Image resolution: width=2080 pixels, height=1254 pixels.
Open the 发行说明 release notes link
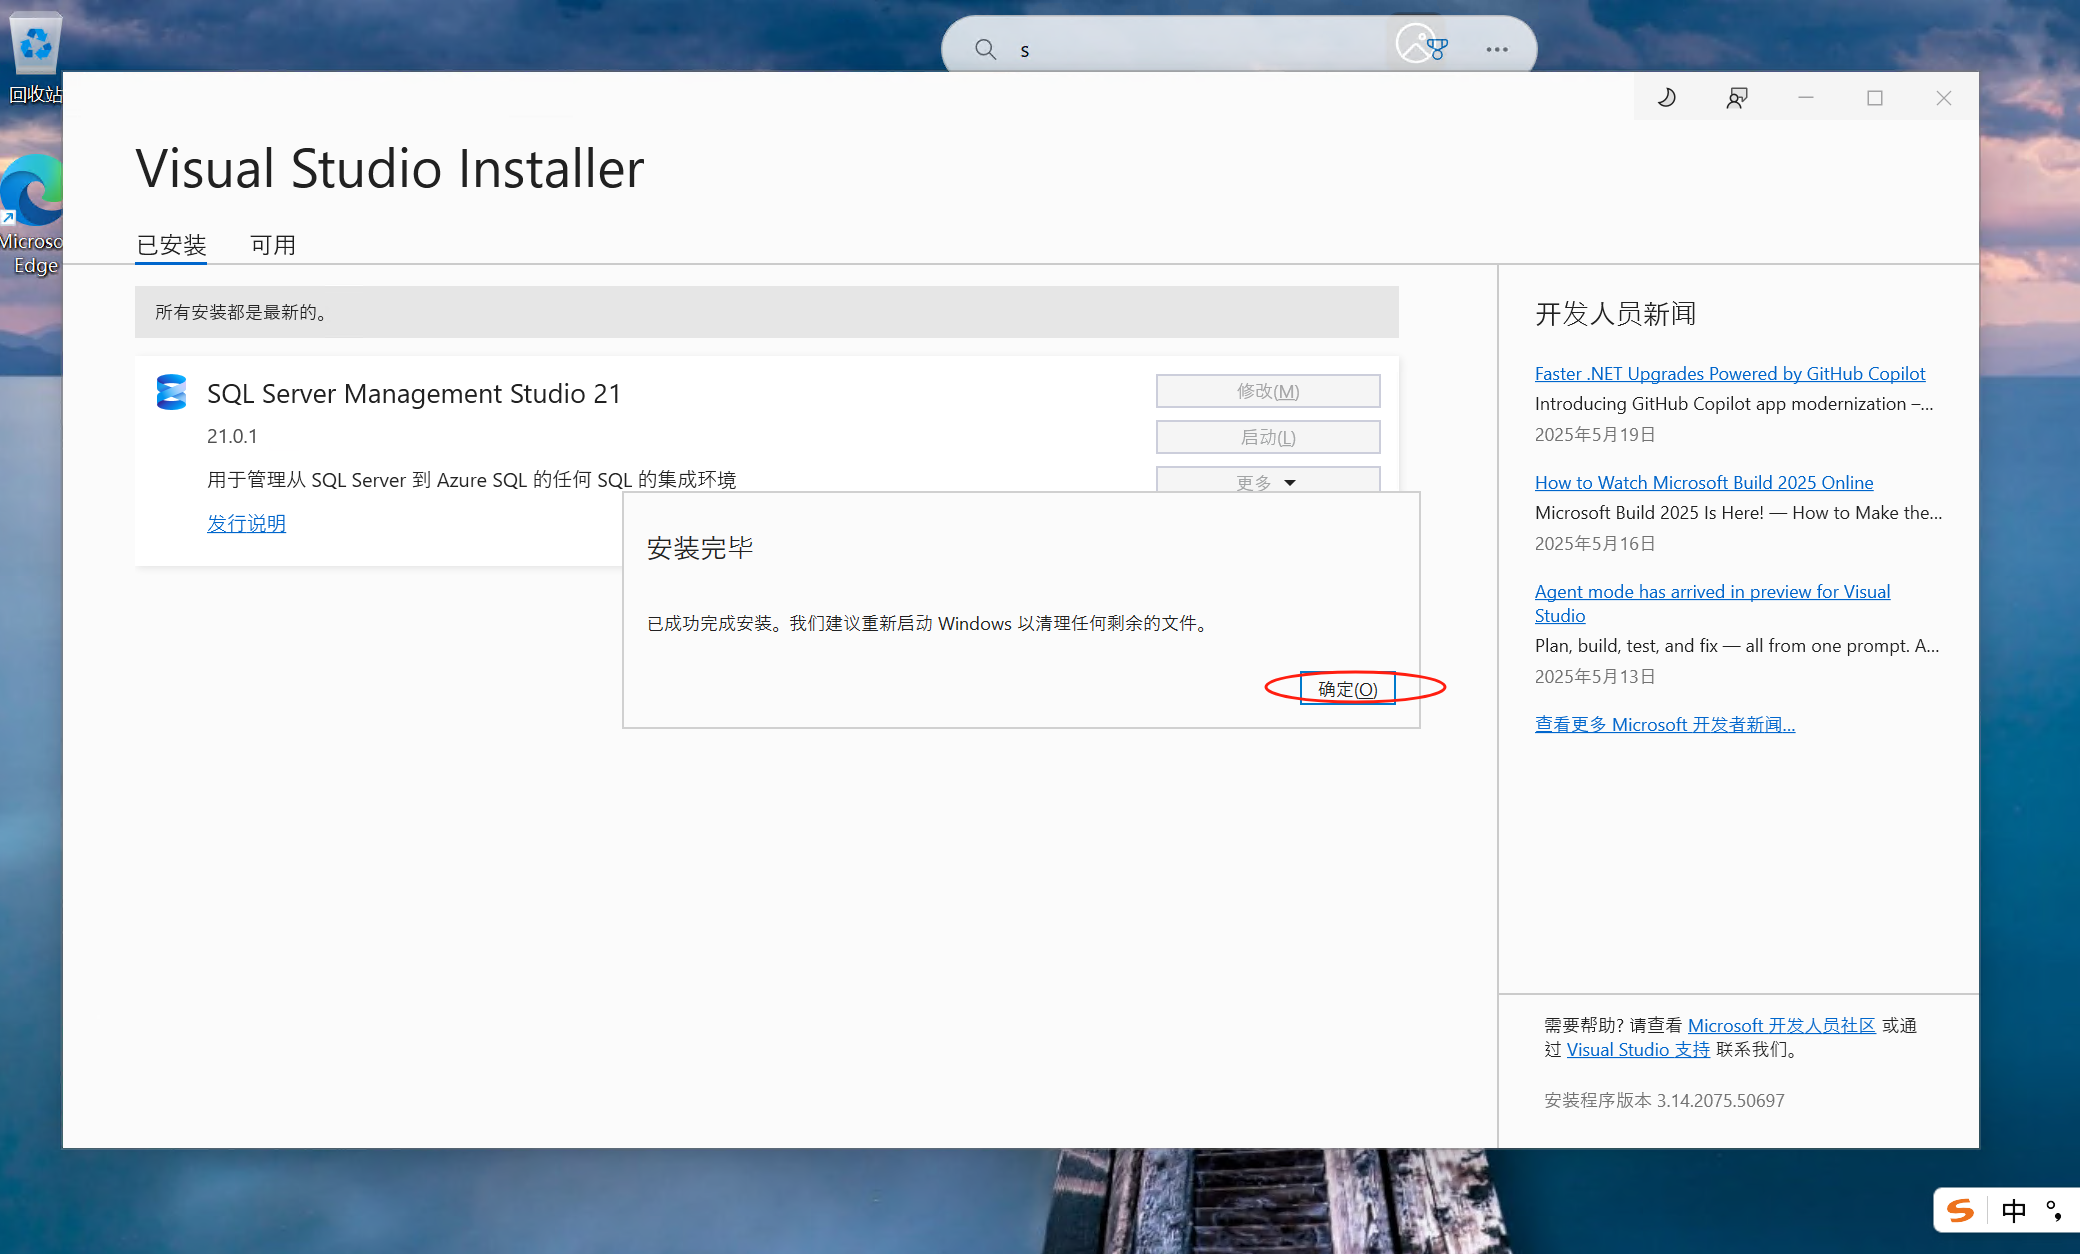click(x=246, y=523)
